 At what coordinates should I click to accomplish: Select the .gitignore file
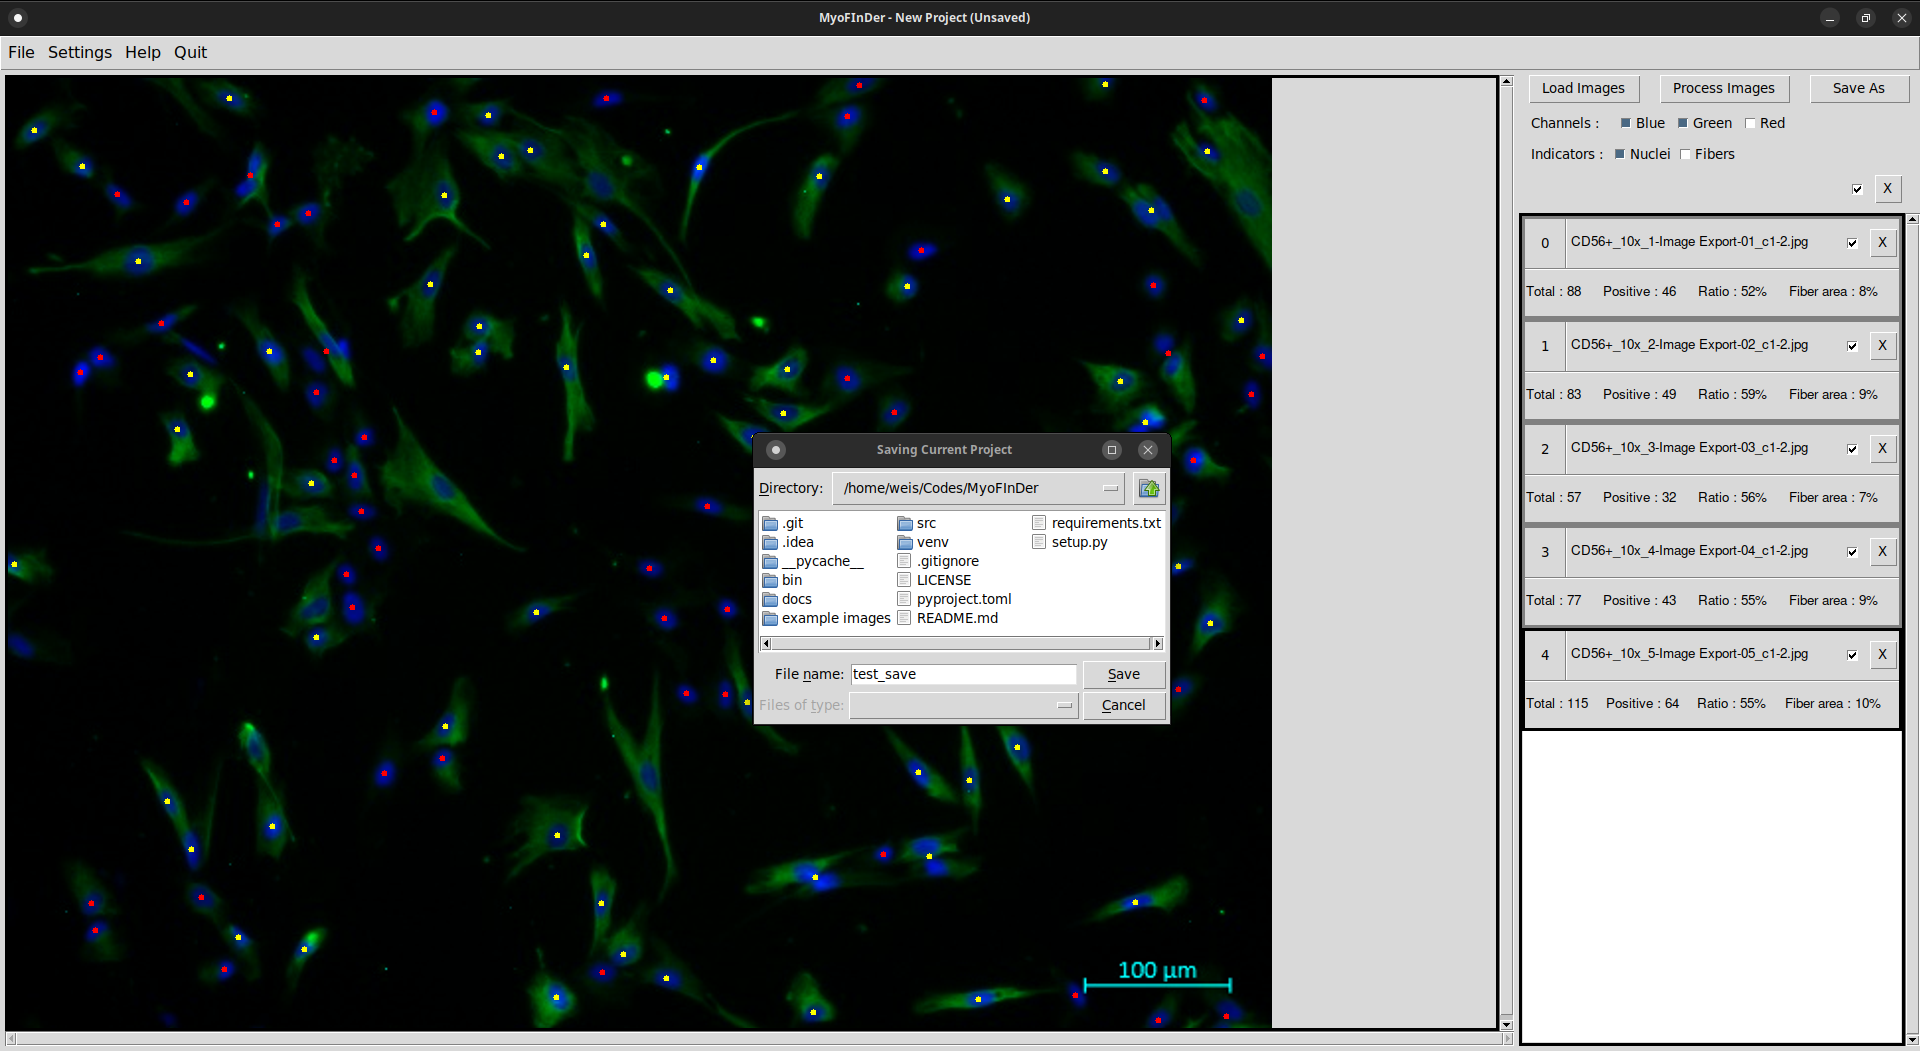938,561
